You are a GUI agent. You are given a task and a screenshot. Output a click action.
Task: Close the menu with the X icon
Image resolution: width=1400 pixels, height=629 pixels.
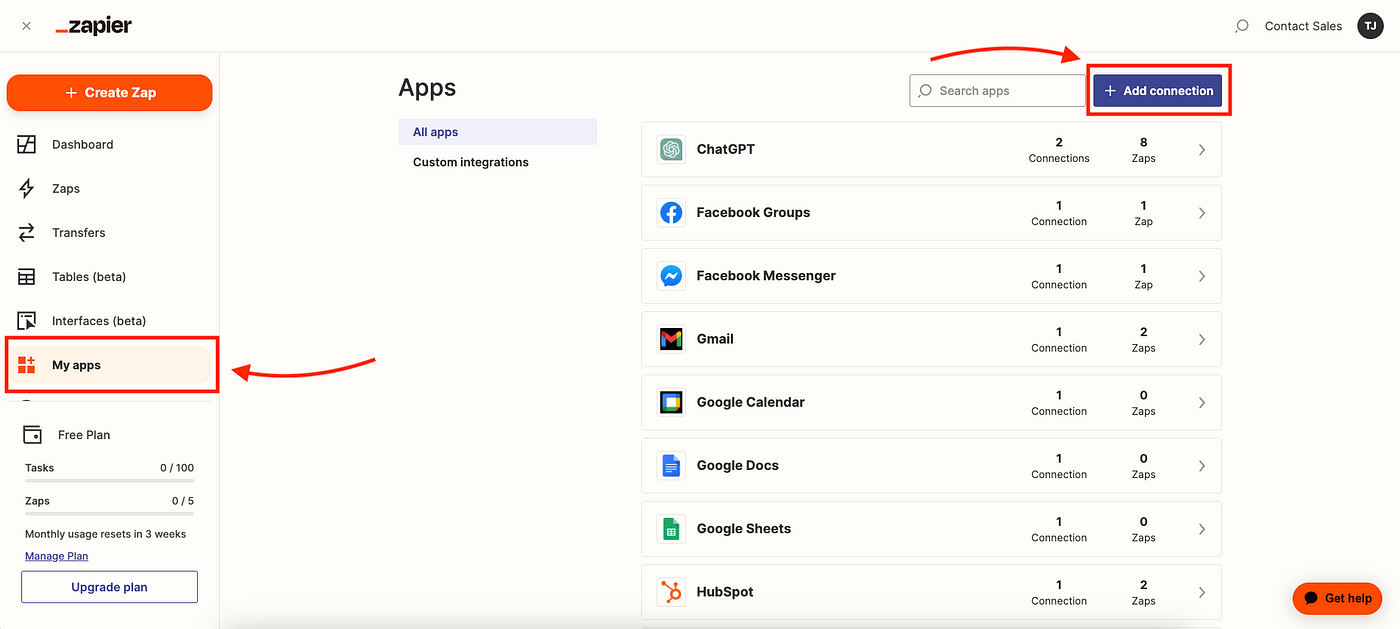coord(26,26)
